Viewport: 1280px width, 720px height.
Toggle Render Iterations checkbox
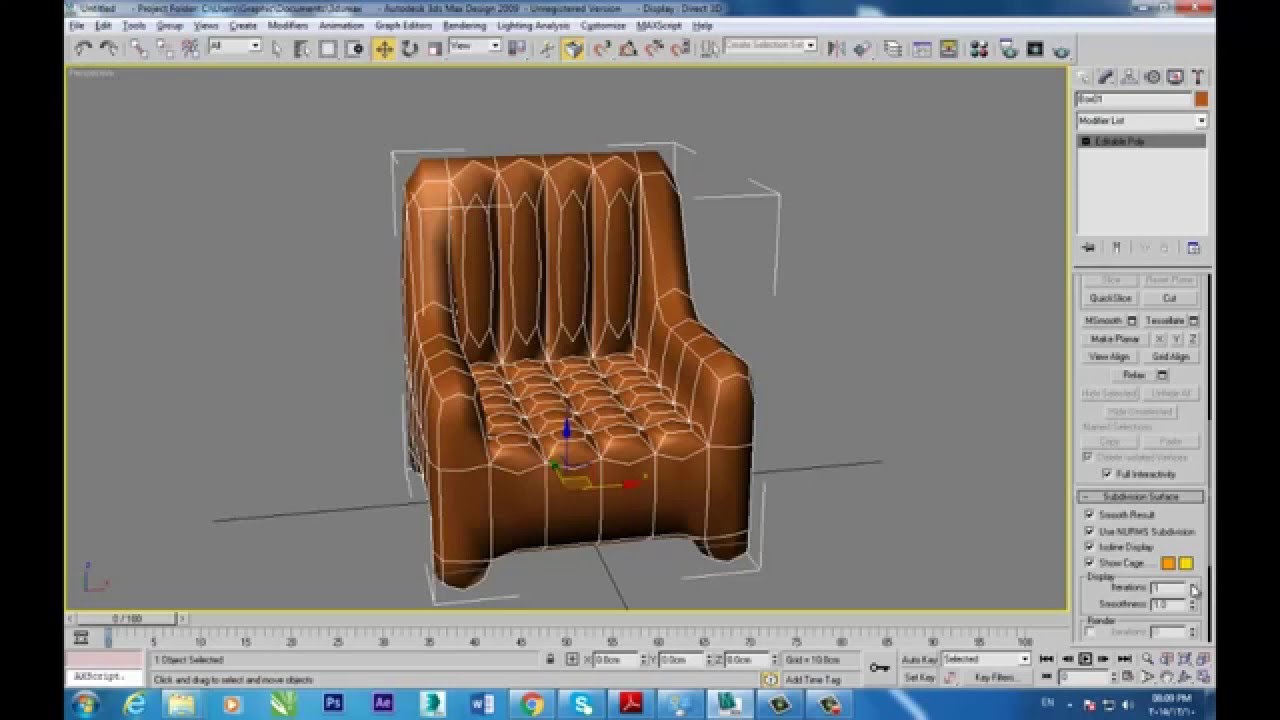pos(1090,632)
